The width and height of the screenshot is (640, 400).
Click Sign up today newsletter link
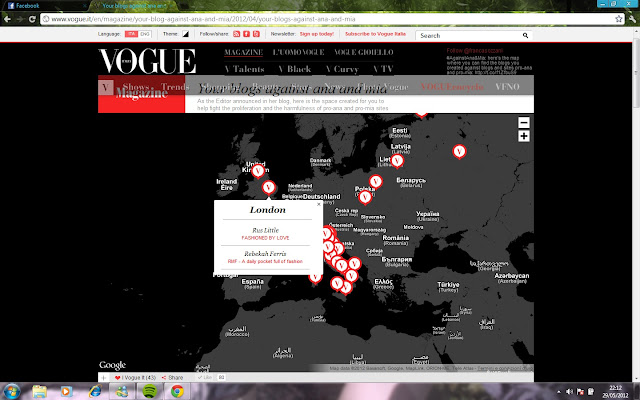coord(316,34)
